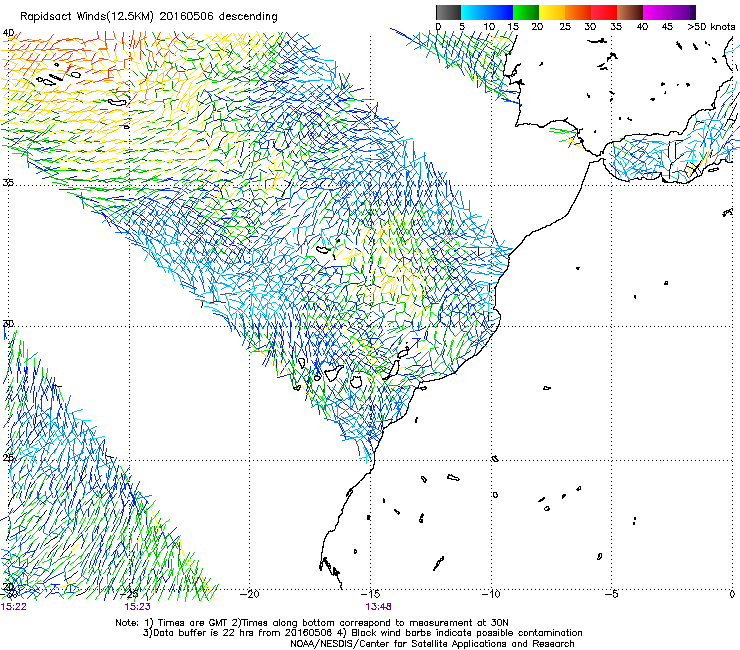Click the legend tick label 25
The width and height of the screenshot is (740, 650).
pyautogui.click(x=565, y=27)
